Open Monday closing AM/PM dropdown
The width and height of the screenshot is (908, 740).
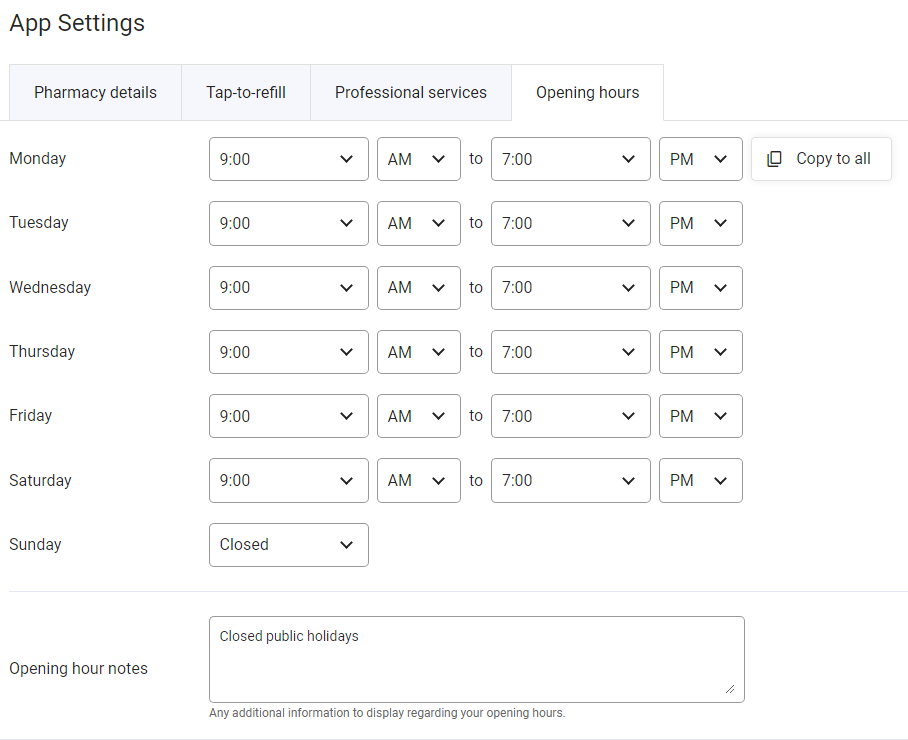701,159
